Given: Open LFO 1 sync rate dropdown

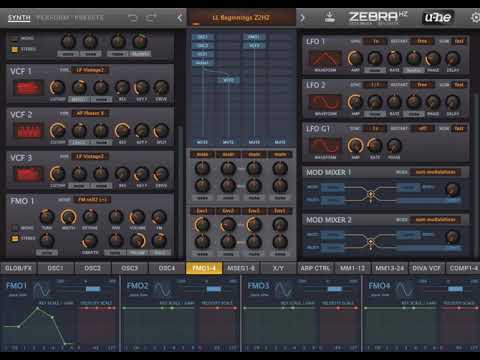Looking at the screenshot, I should tap(376, 41).
